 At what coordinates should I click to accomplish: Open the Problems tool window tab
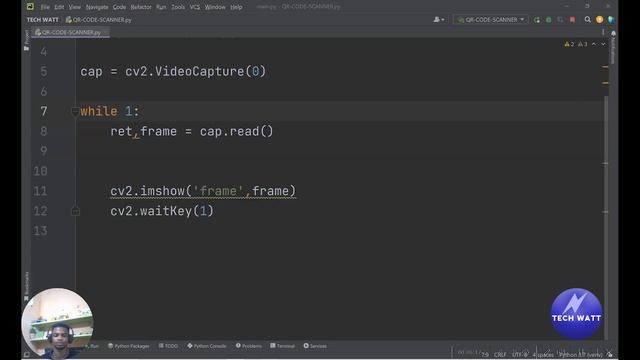(x=249, y=346)
